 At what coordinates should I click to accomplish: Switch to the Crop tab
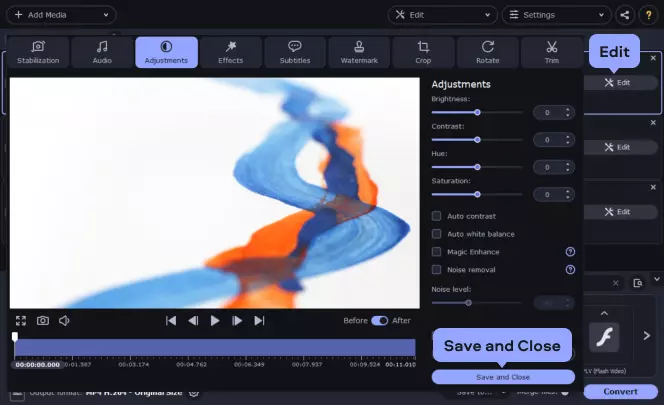[423, 52]
